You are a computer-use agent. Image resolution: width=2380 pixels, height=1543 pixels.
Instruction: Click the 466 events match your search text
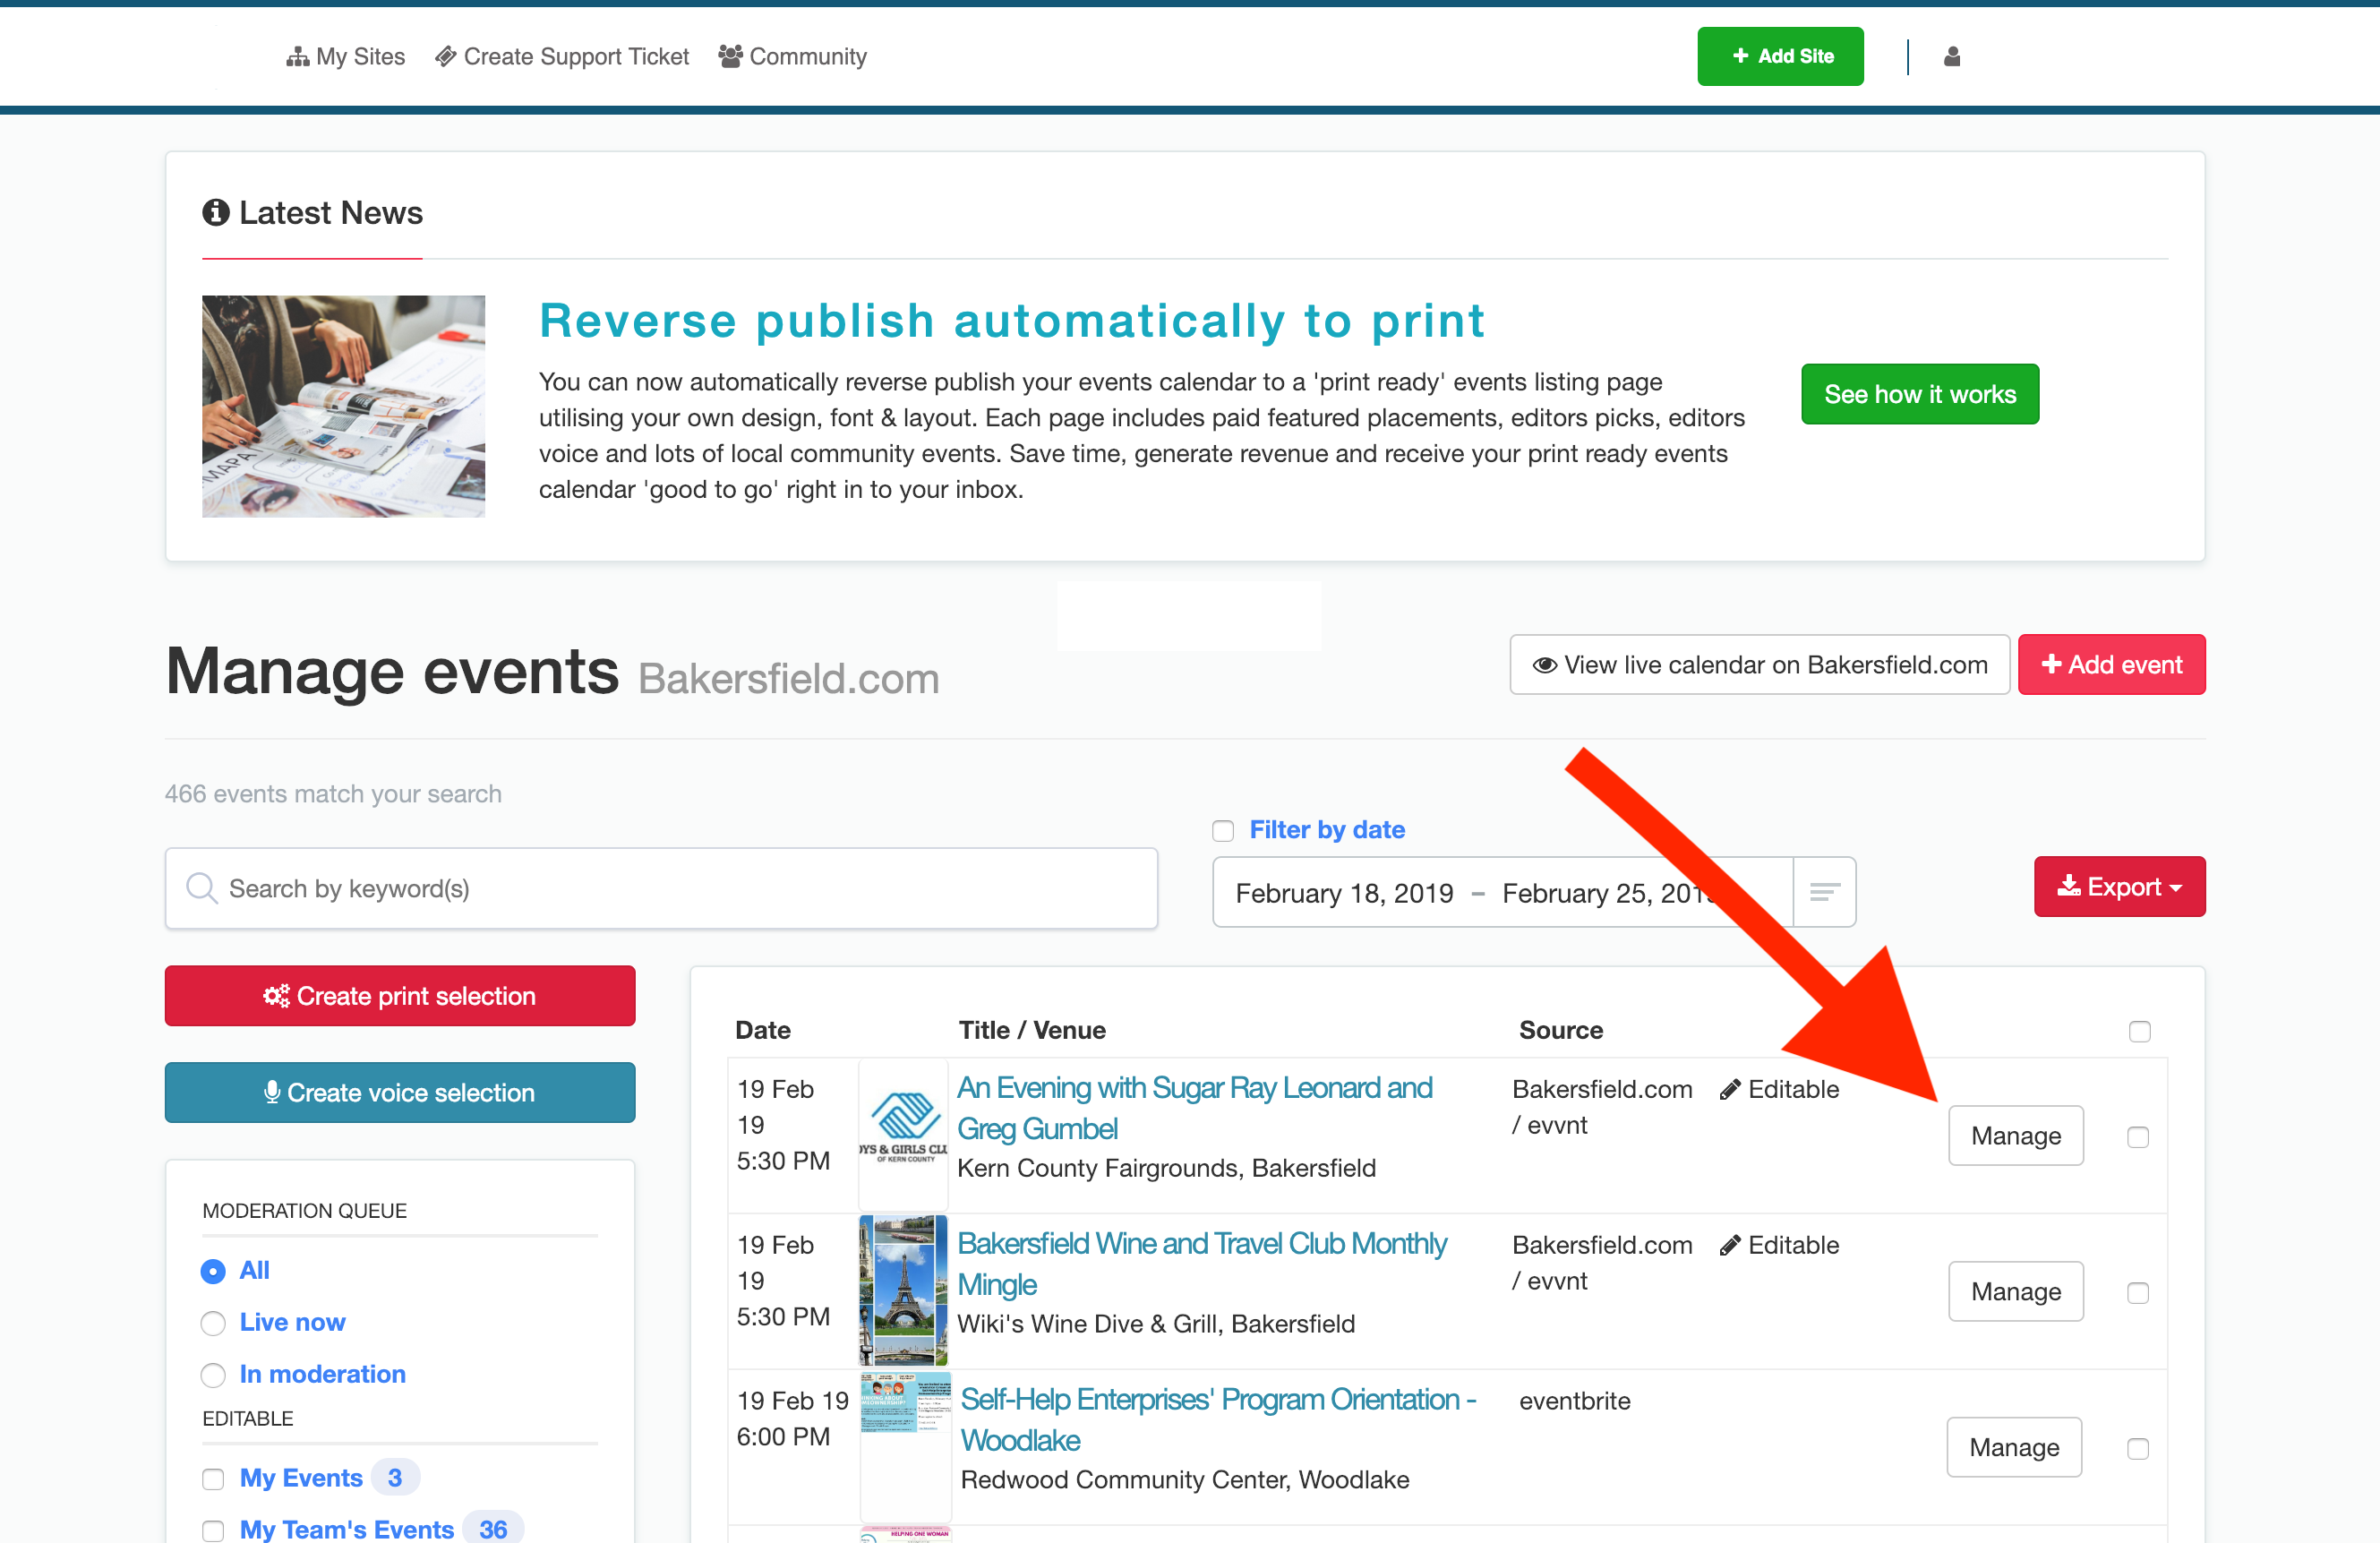coord(333,794)
